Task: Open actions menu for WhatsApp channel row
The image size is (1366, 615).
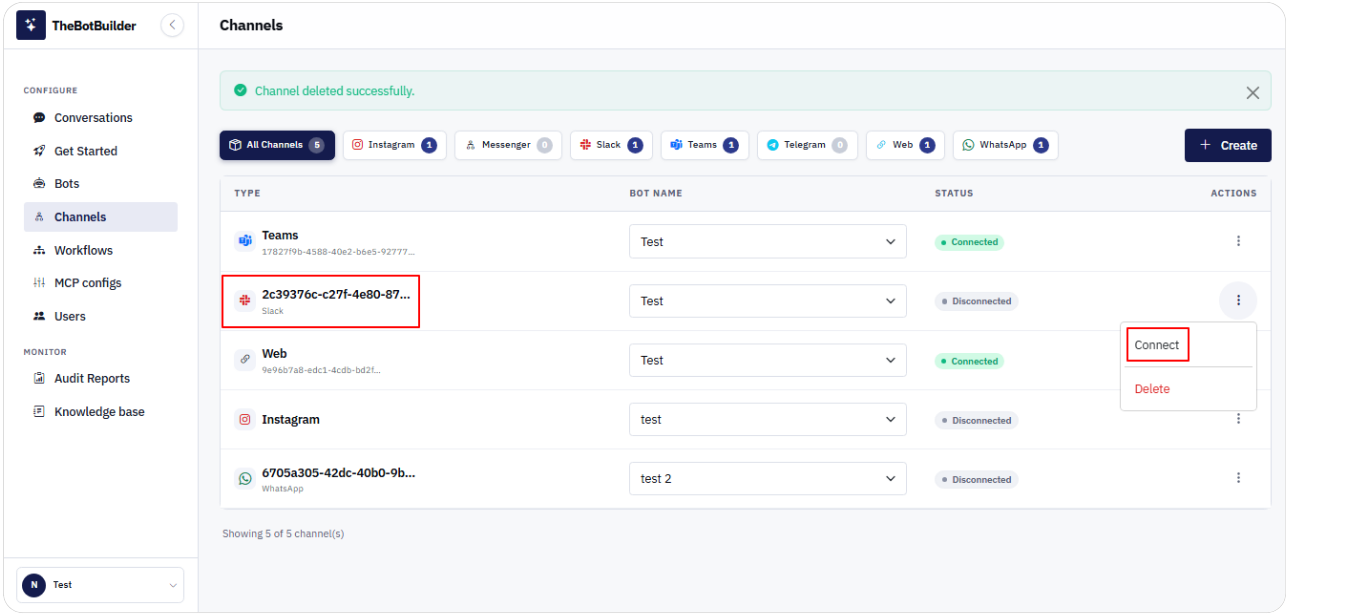Action: 1238,478
